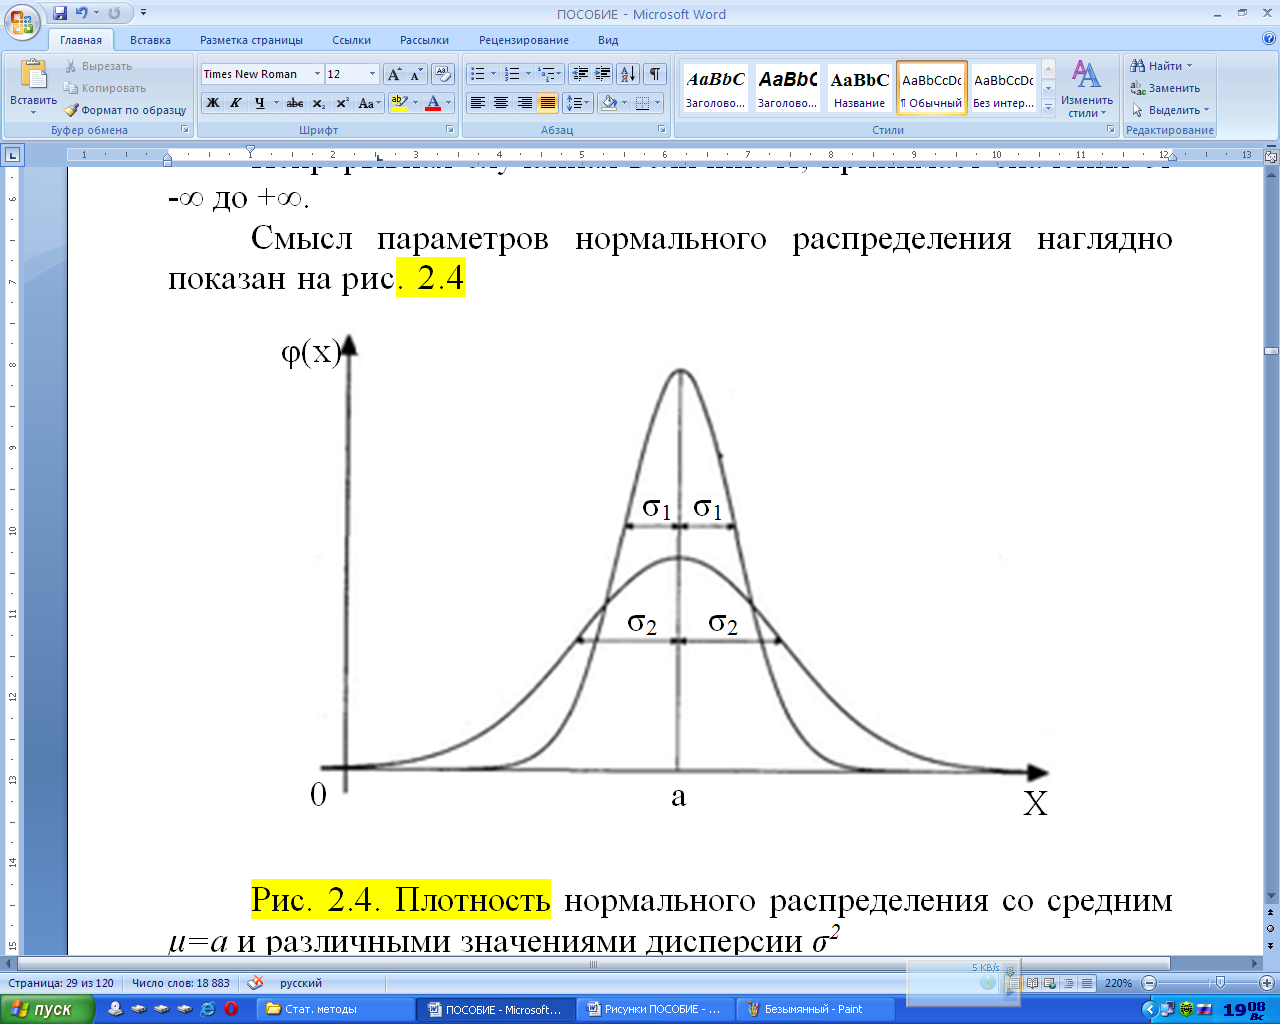The width and height of the screenshot is (1280, 1024).
Task: Click the Вставить paste icon
Action: coord(34,75)
